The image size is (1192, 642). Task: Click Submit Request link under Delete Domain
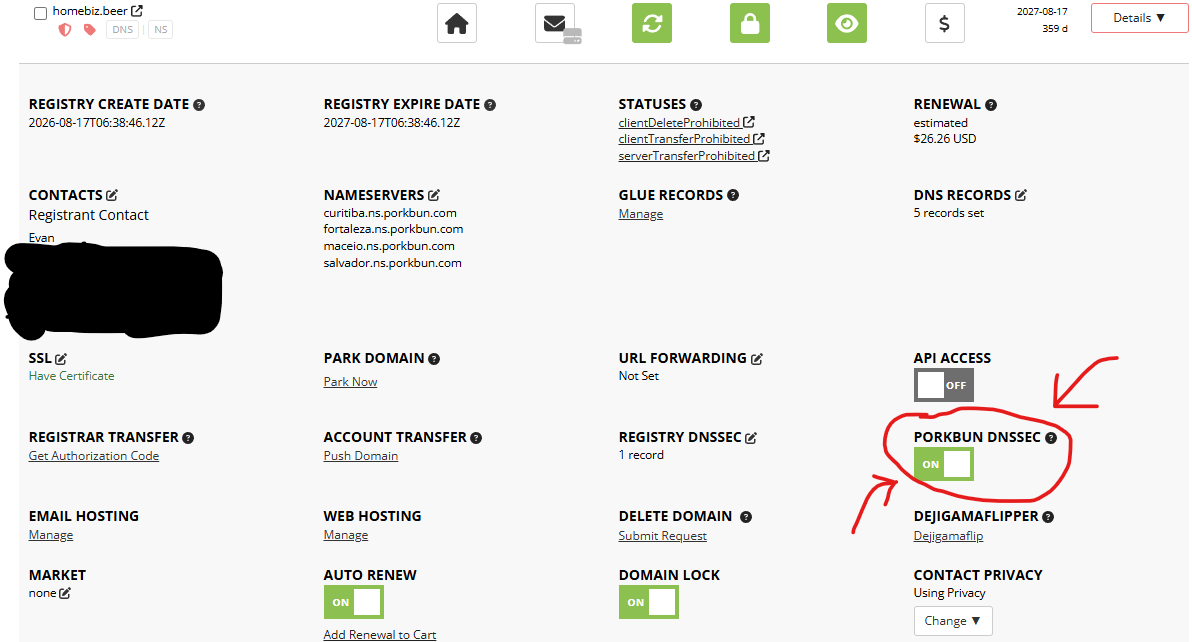tap(663, 536)
